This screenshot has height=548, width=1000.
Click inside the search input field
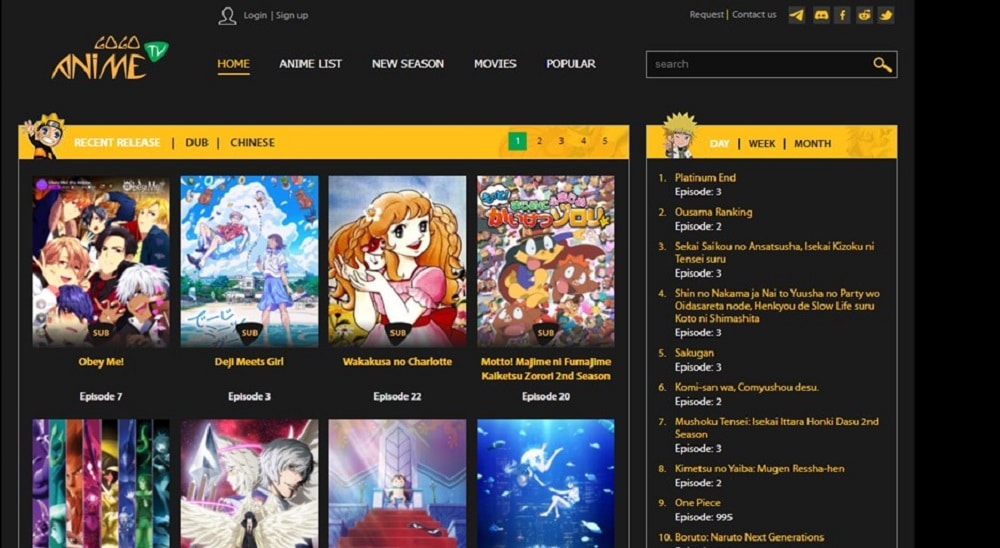[x=758, y=64]
